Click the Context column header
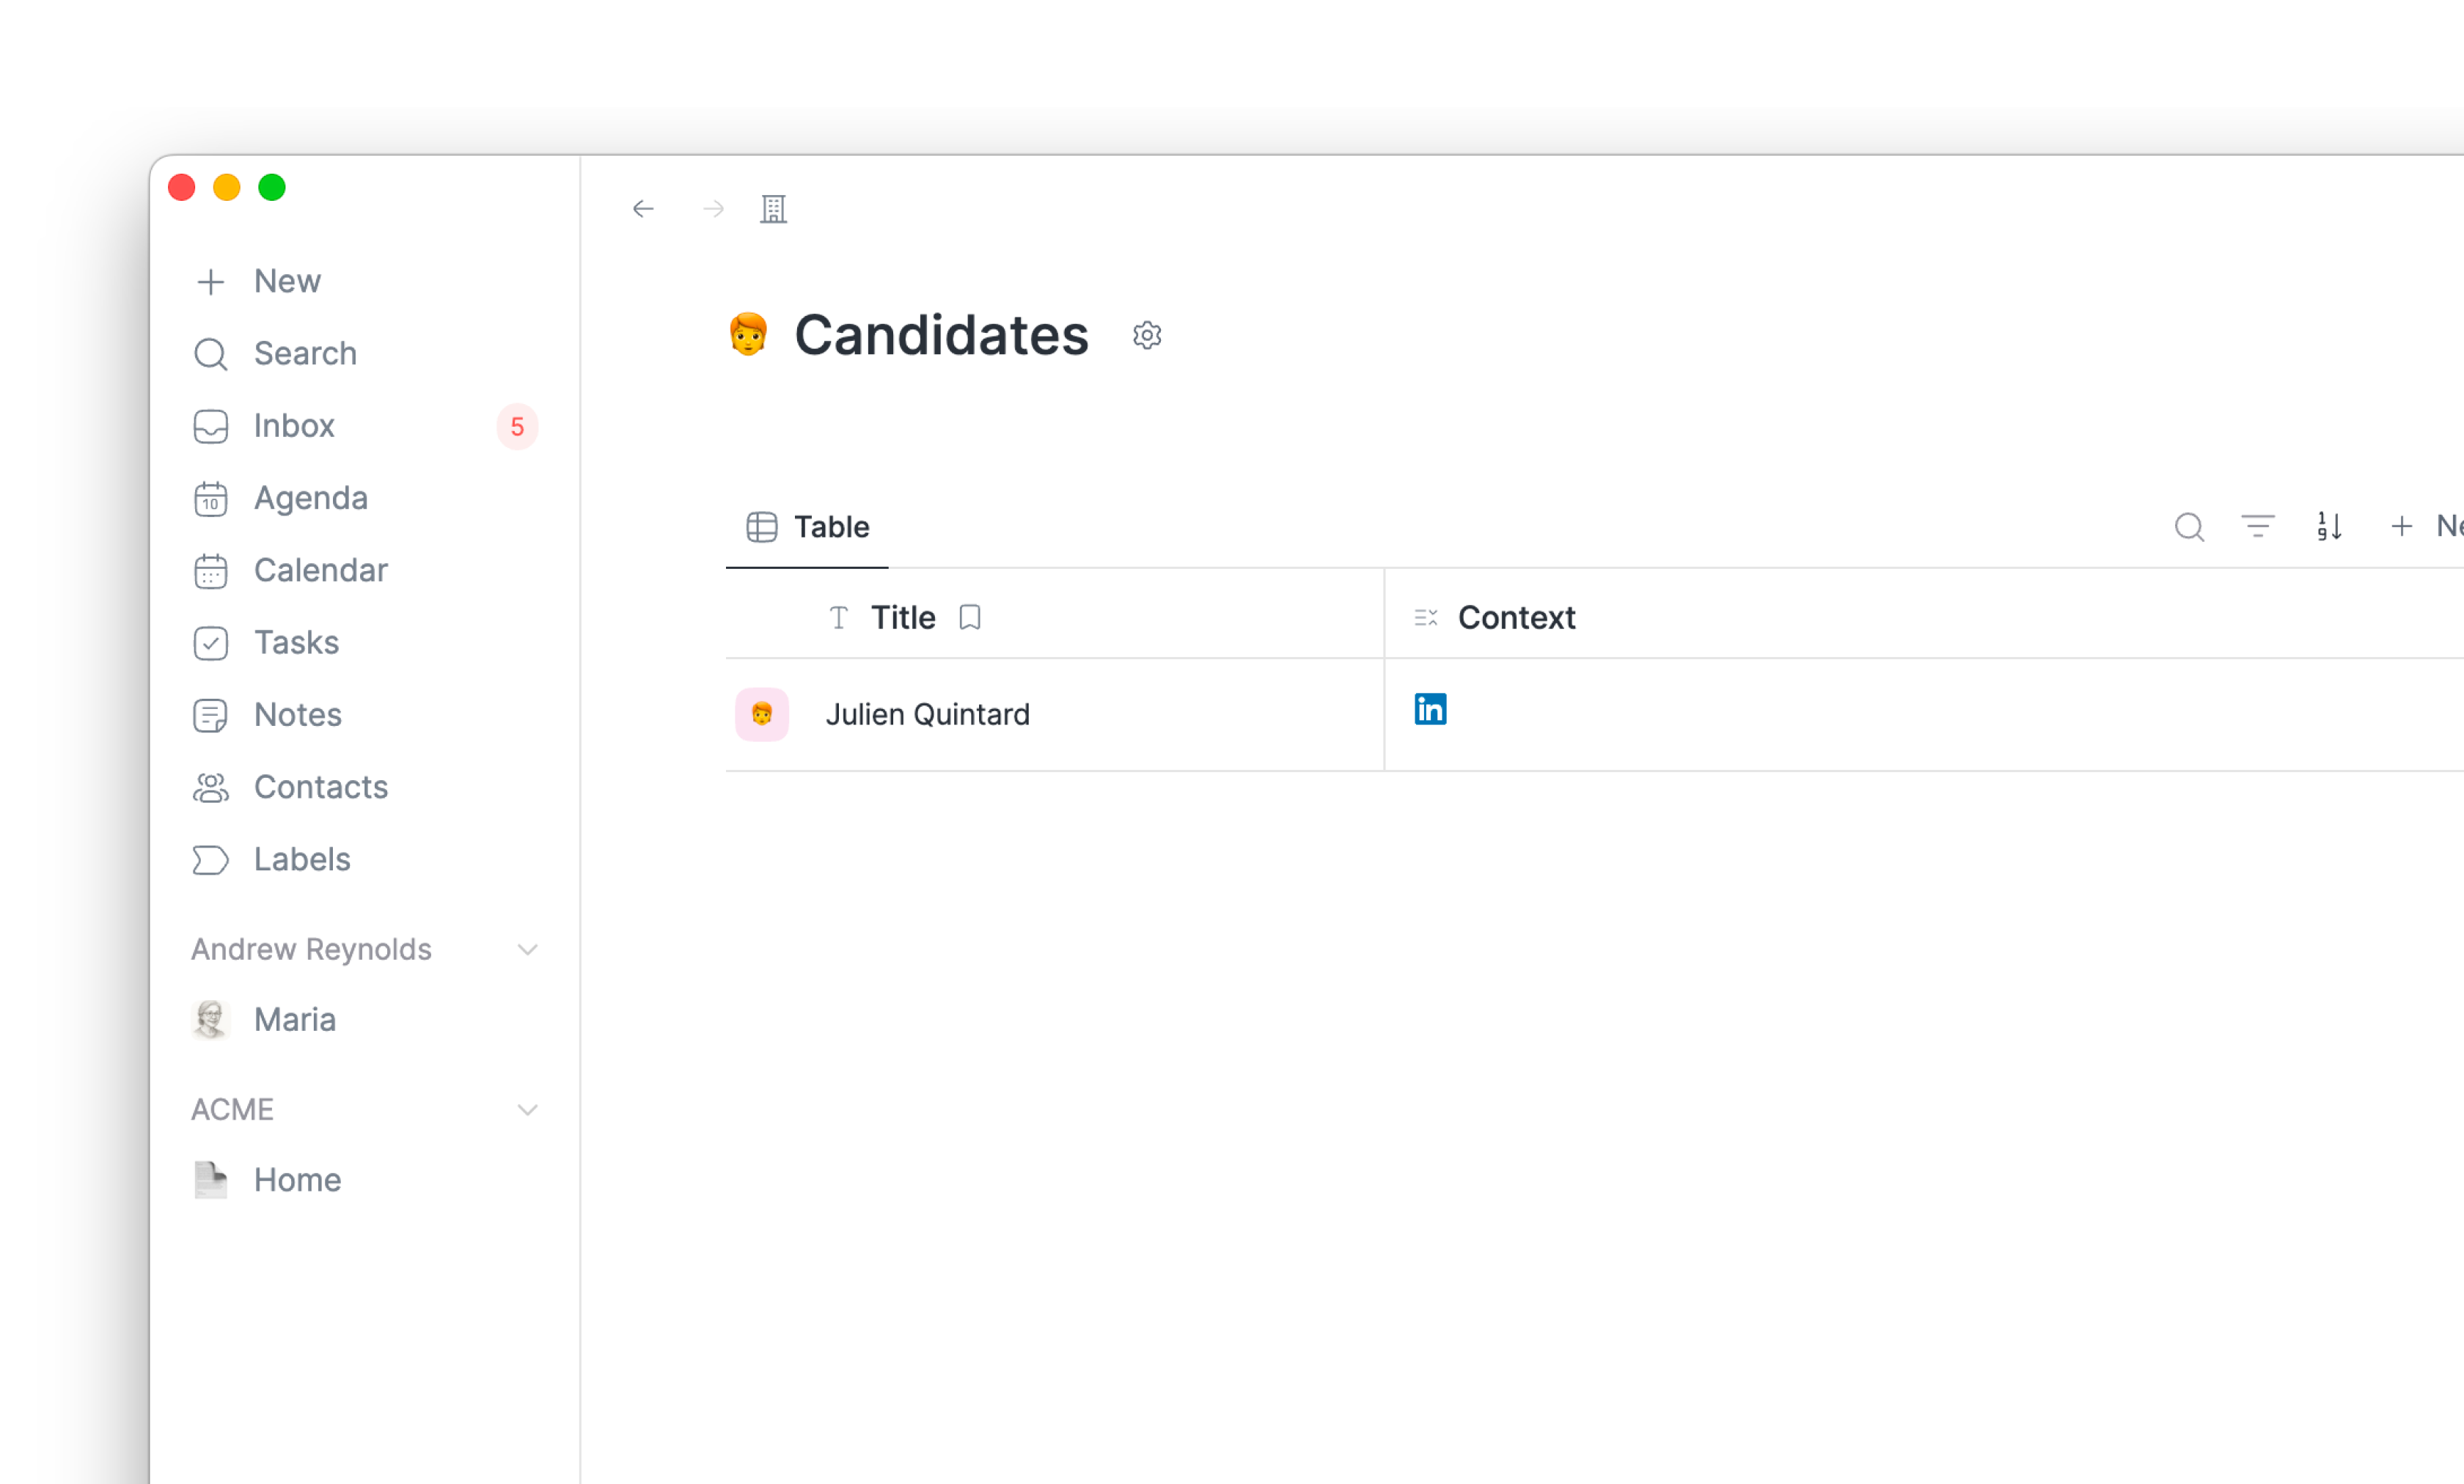Viewport: 2464px width, 1484px height. 1516,617
